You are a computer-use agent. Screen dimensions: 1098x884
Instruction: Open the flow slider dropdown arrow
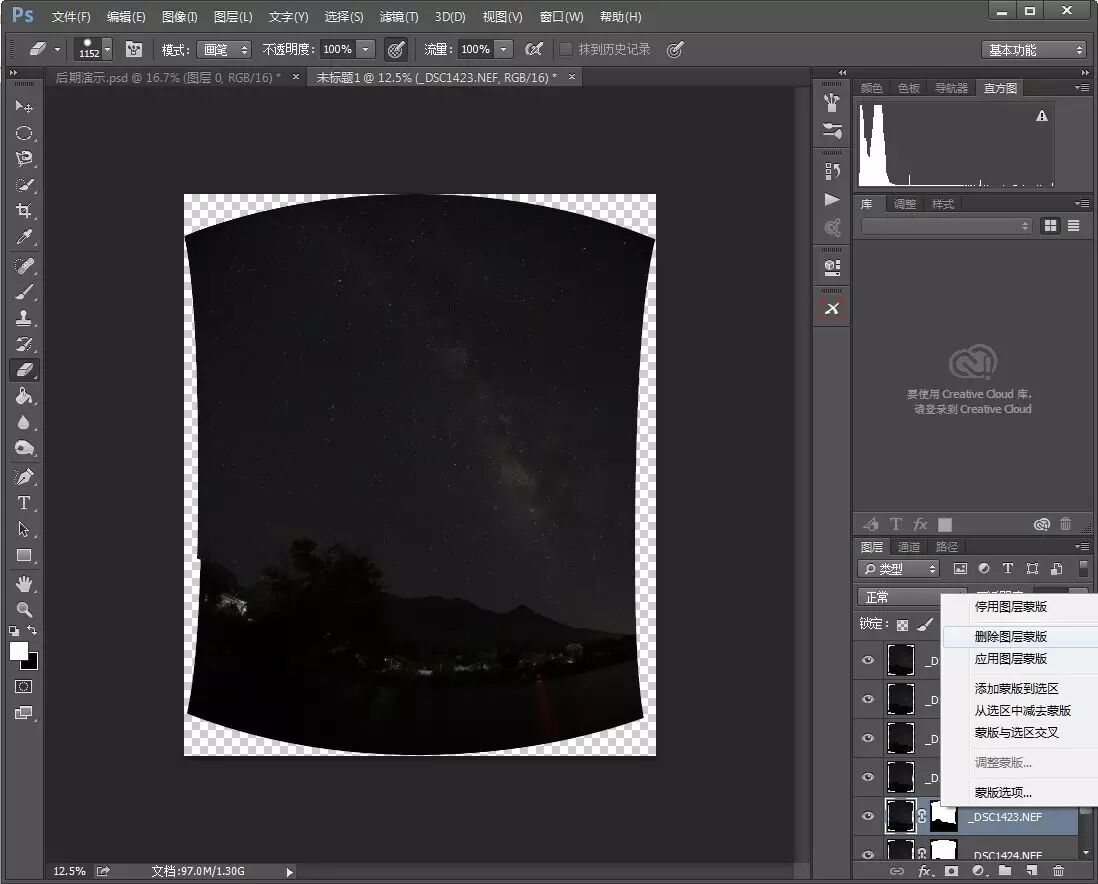[x=503, y=49]
